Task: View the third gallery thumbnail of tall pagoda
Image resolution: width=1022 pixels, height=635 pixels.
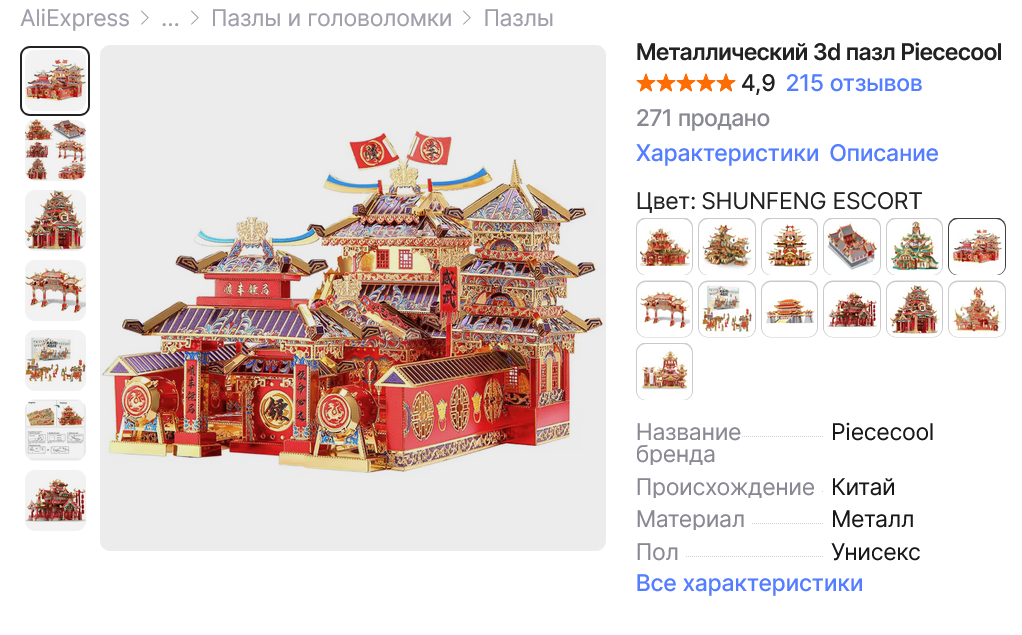Action: [x=55, y=220]
